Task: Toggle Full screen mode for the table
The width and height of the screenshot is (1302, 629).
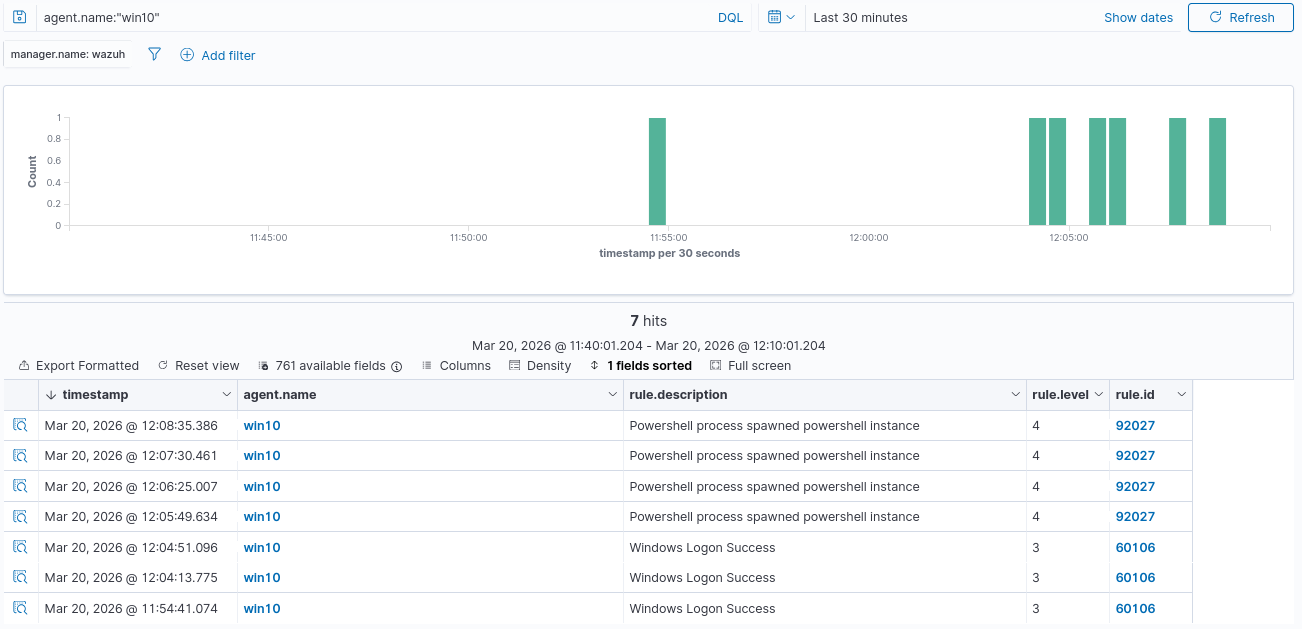Action: (750, 366)
